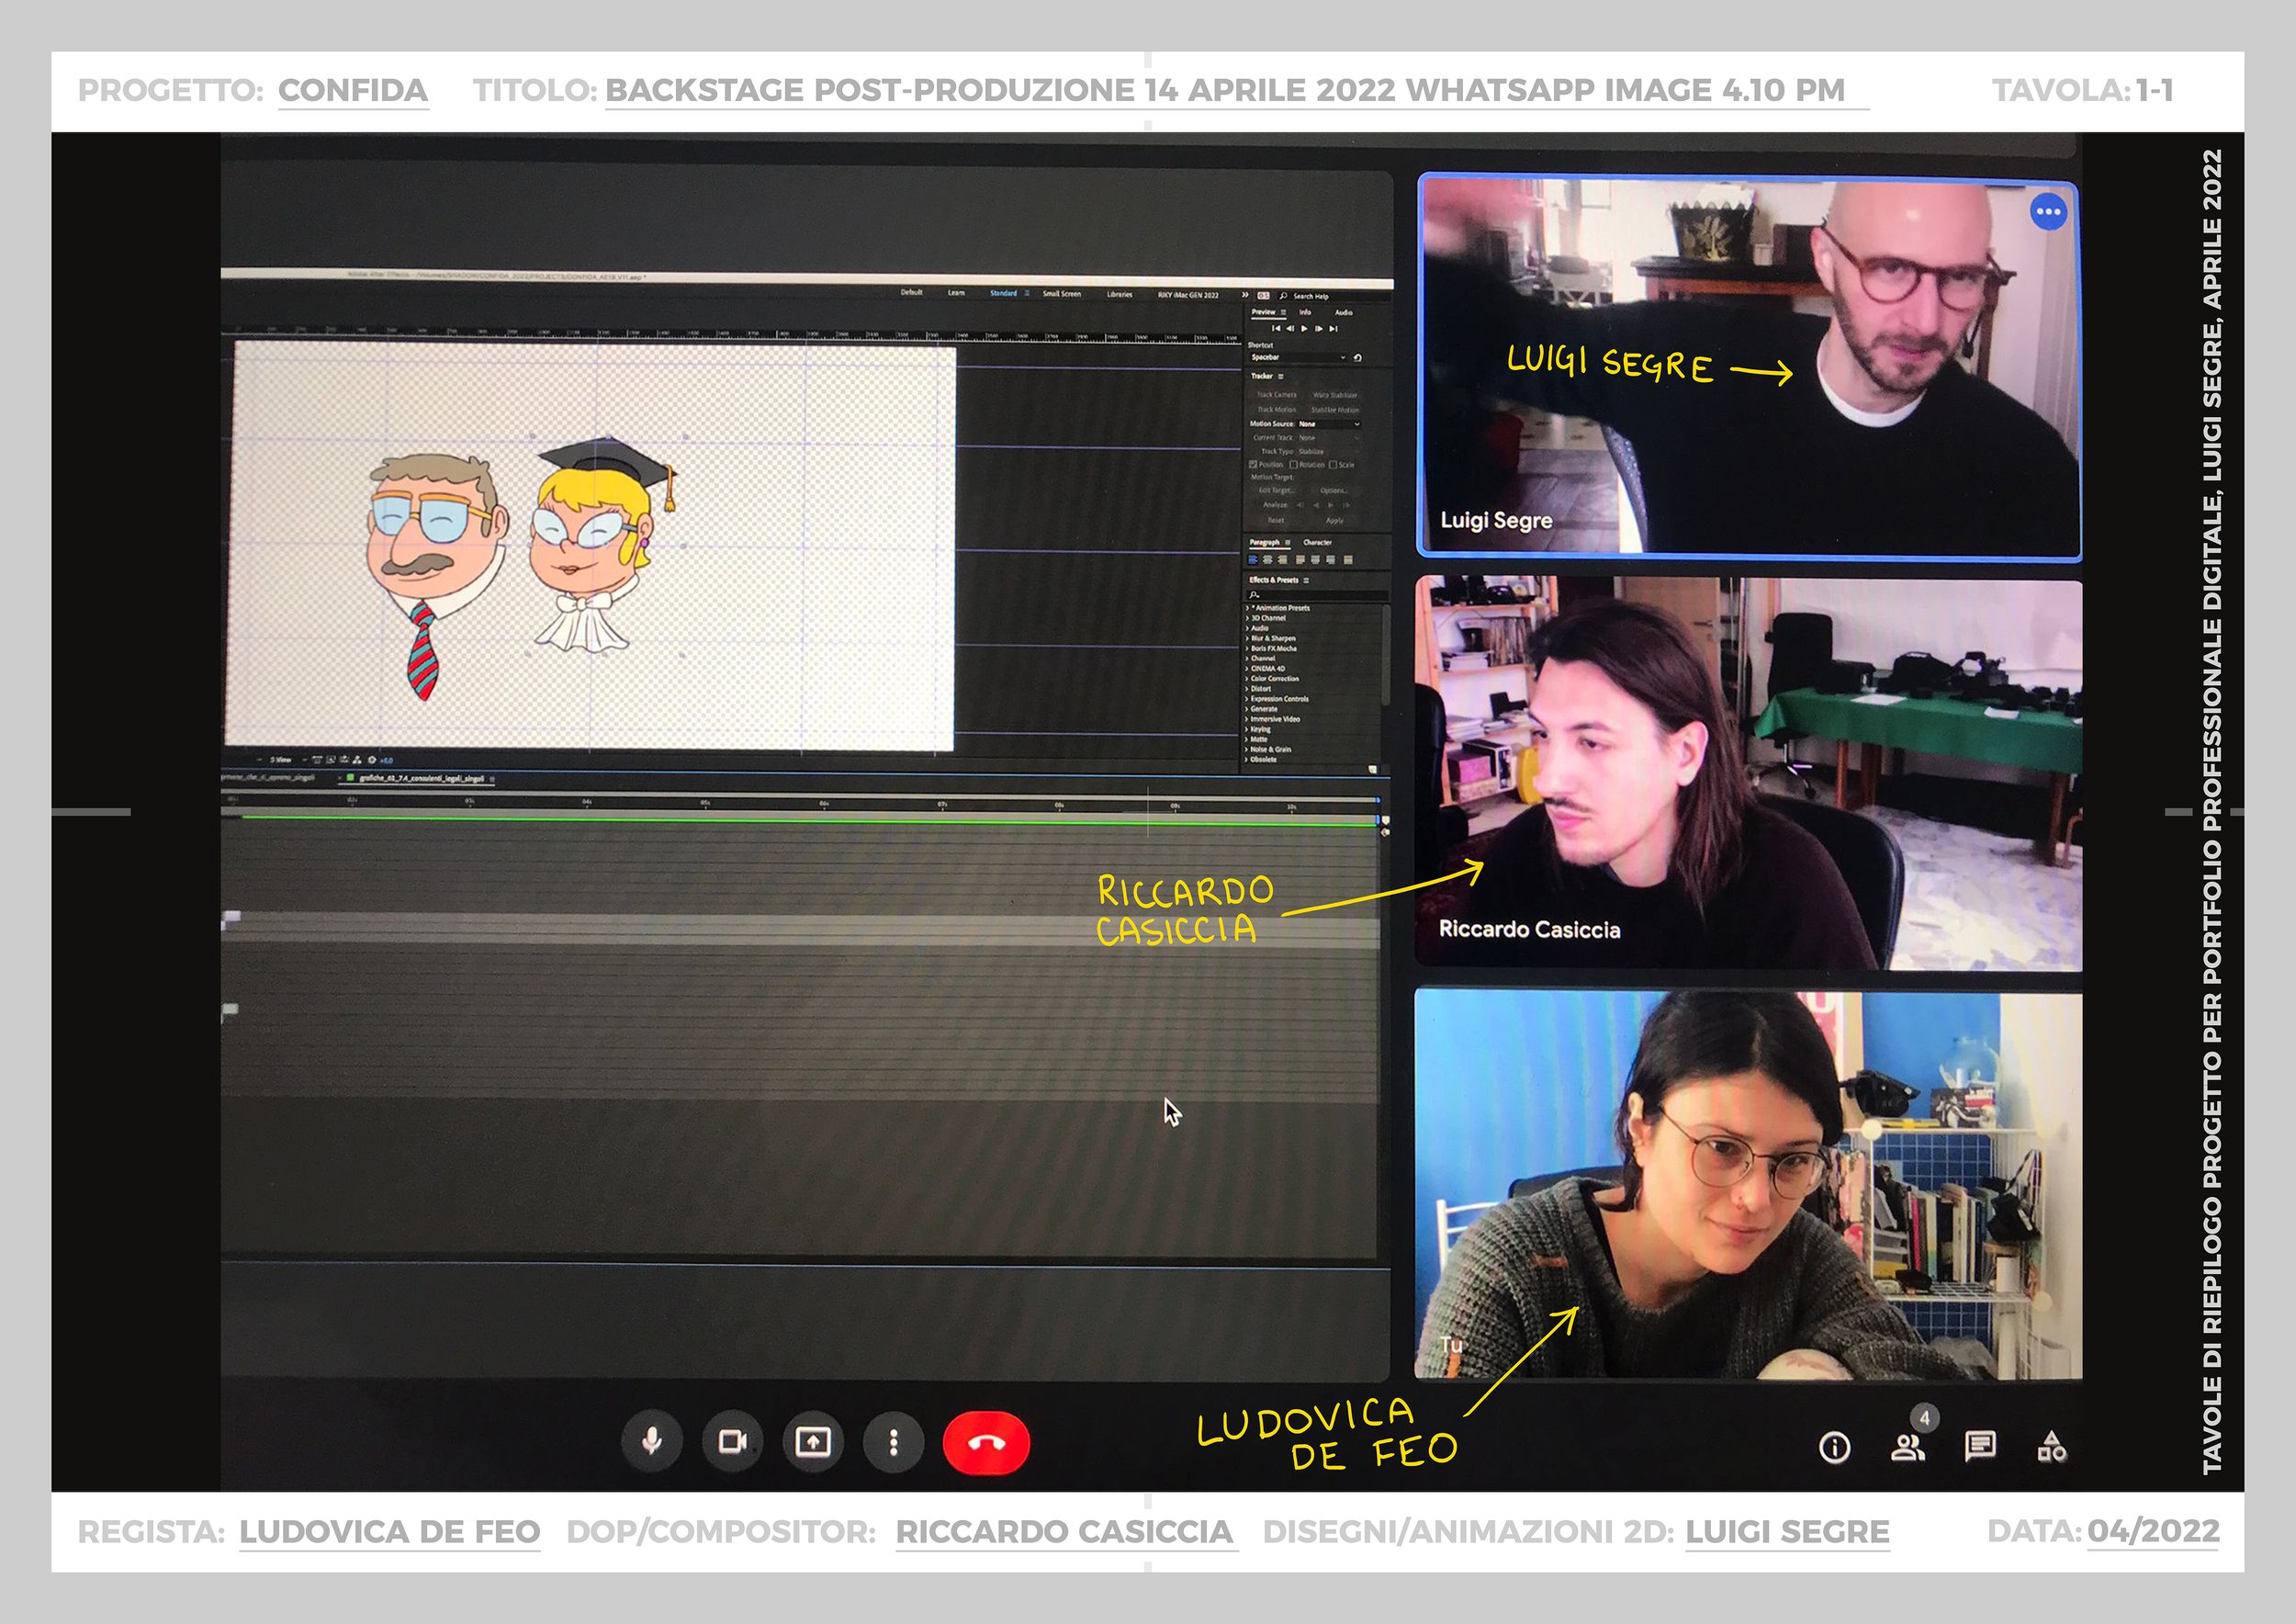Step forward one frame in Preview panel
The height and width of the screenshot is (1624, 2296).
pos(1319,329)
